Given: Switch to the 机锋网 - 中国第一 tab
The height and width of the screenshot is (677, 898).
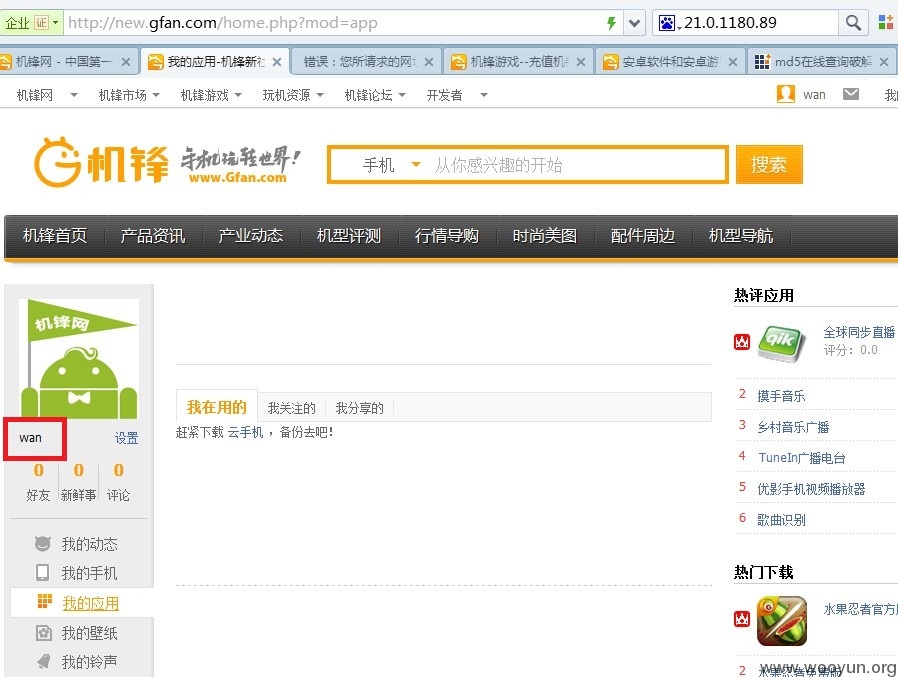Looking at the screenshot, I should point(63,61).
